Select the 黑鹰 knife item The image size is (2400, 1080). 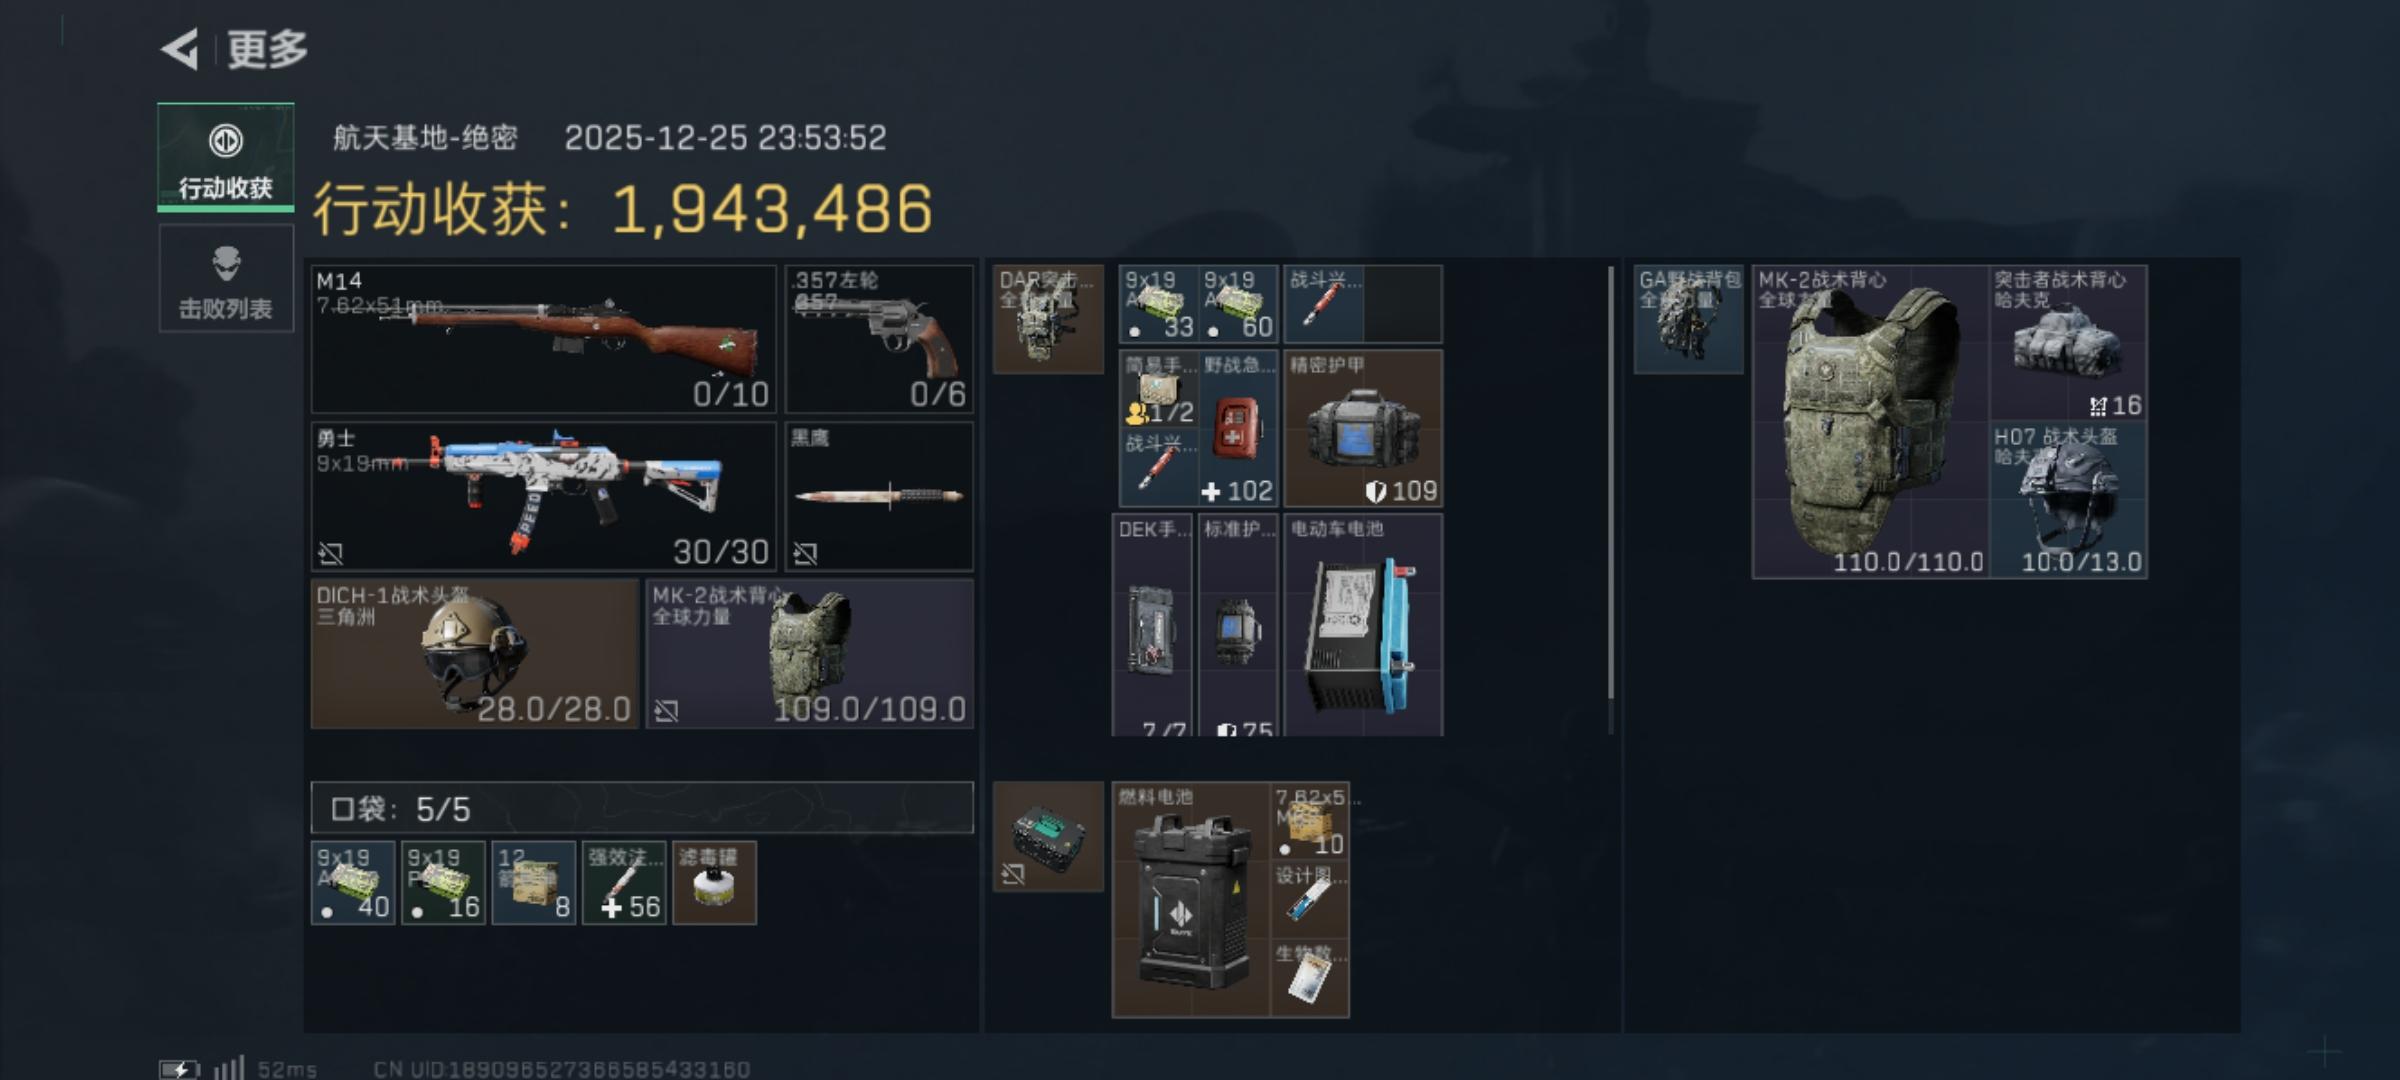879,496
